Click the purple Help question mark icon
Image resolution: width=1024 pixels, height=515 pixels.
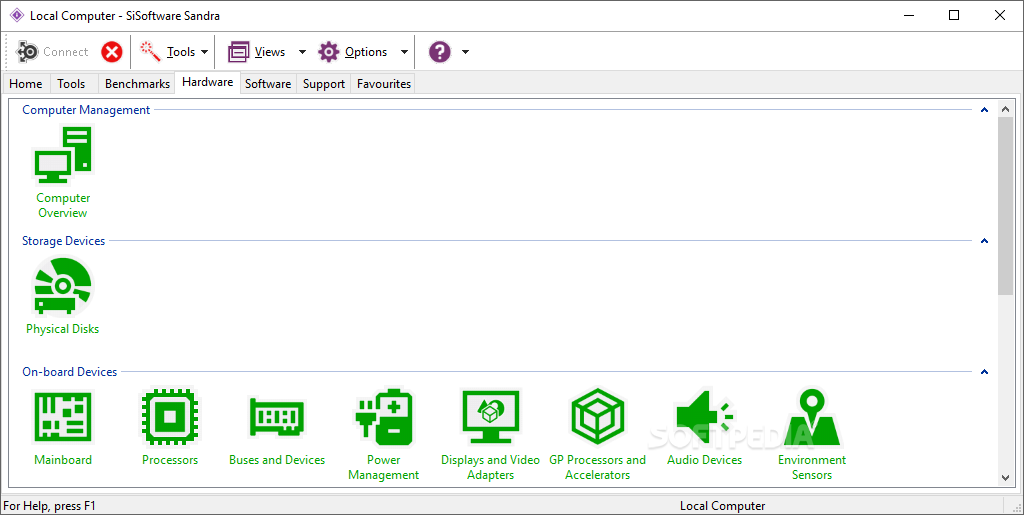click(x=440, y=52)
